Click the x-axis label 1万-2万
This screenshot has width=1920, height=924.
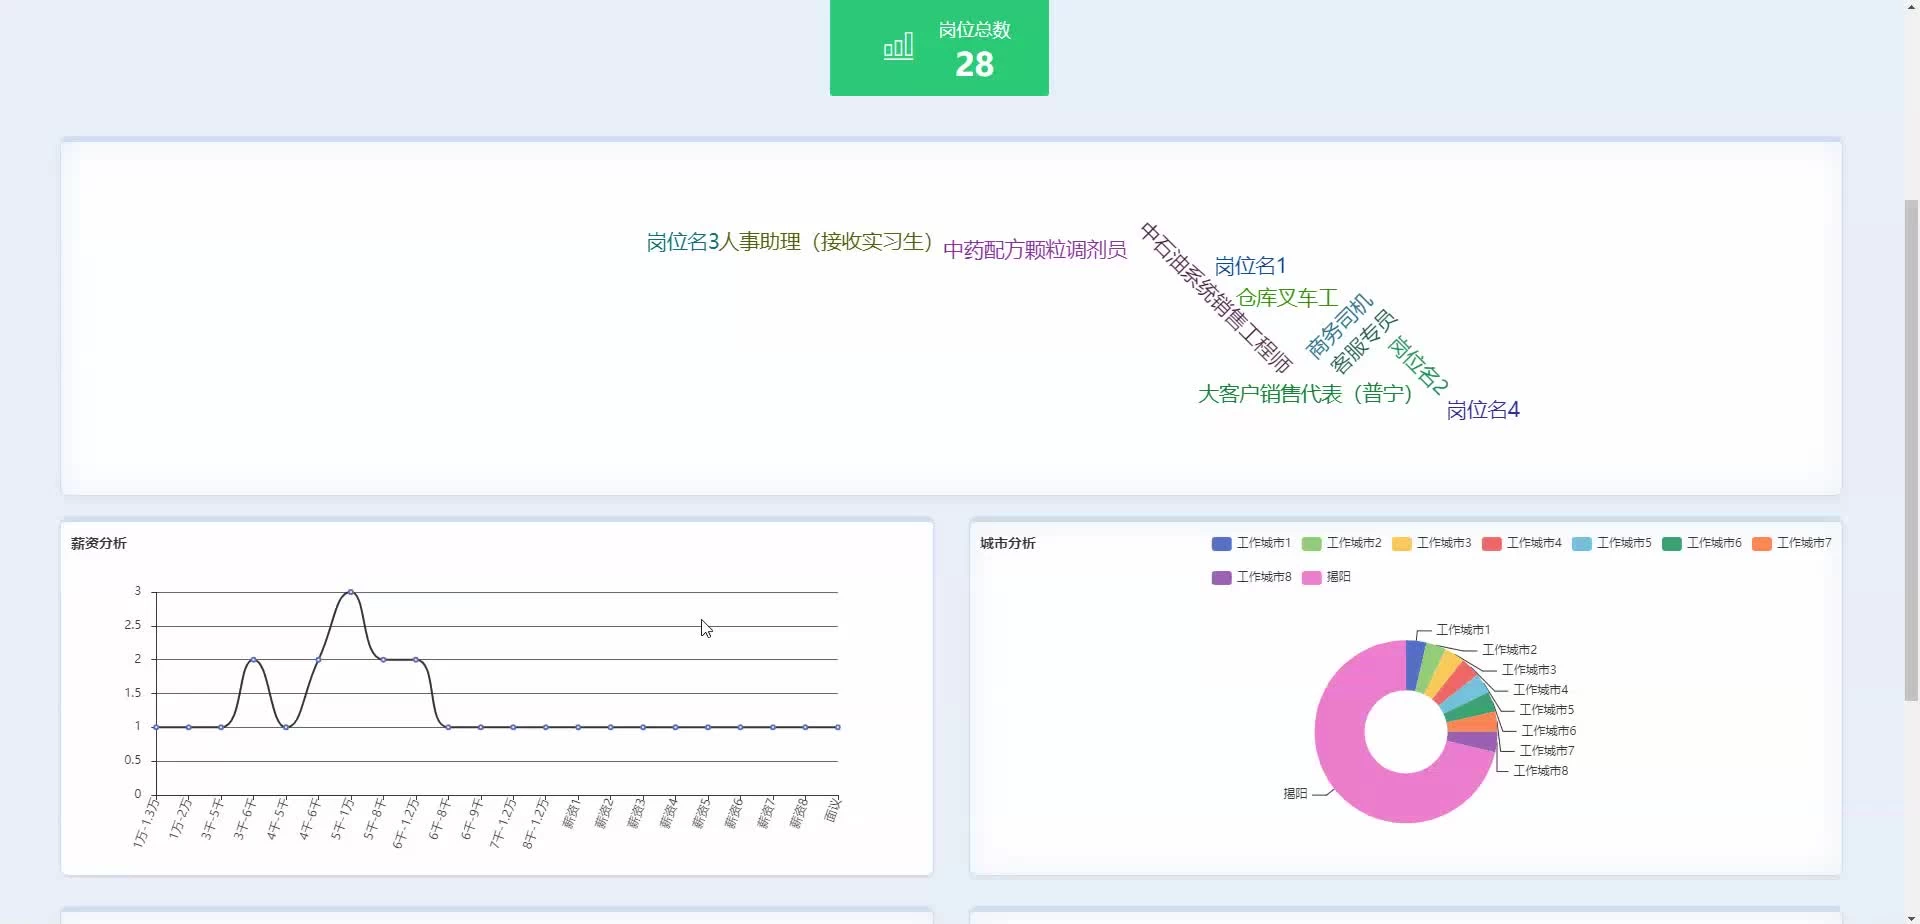[180, 818]
